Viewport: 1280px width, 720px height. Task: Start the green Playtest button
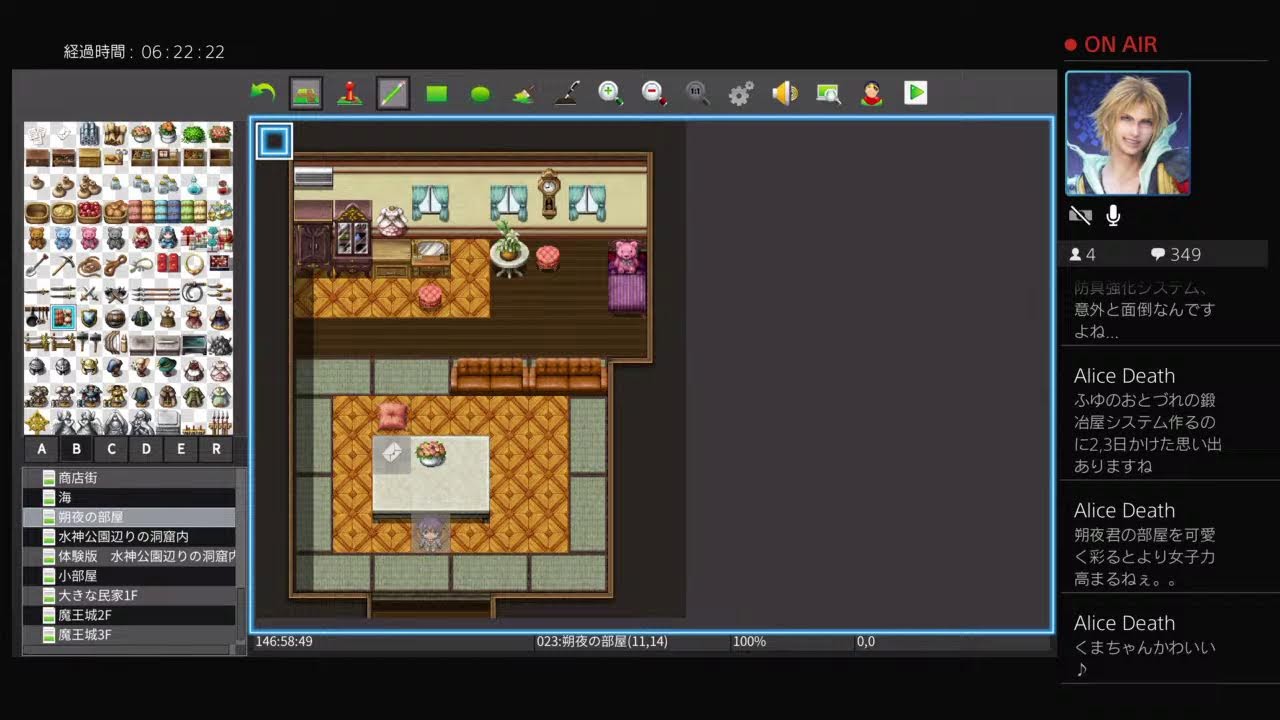pyautogui.click(x=915, y=93)
